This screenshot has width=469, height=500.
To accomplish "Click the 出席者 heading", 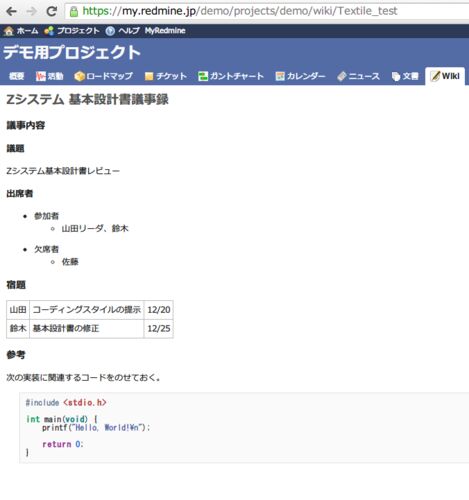I will point(20,194).
